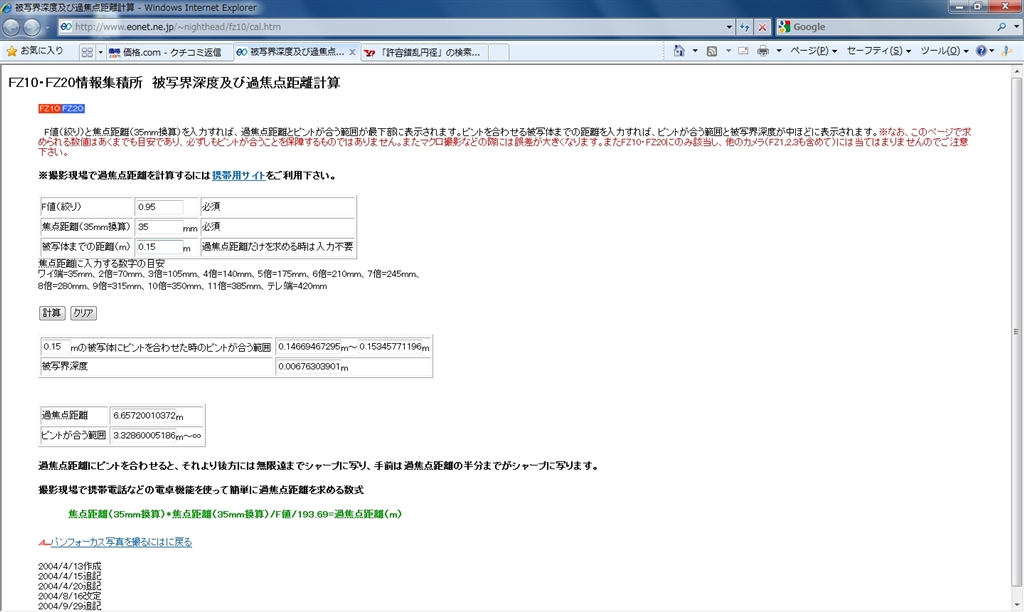The width and height of the screenshot is (1024, 612).
Task: Close the active 被写界深度 tab
Action: [353, 52]
